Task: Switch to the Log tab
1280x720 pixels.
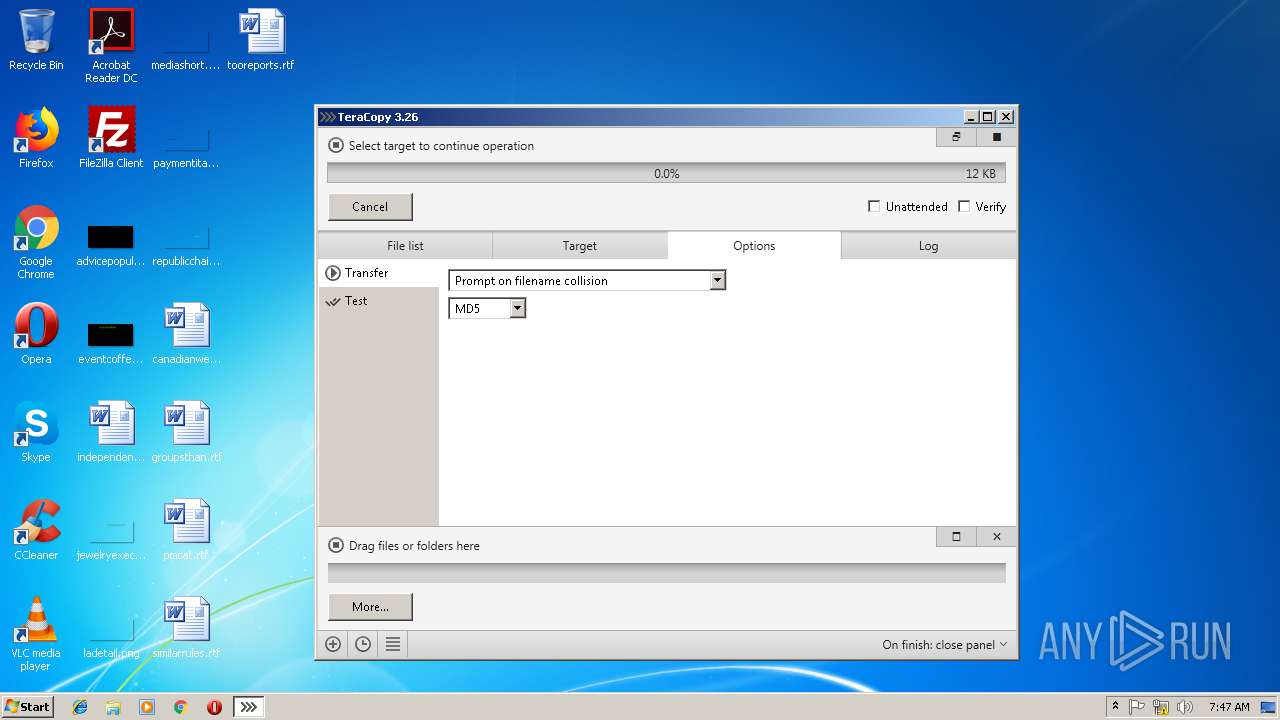Action: [929, 246]
